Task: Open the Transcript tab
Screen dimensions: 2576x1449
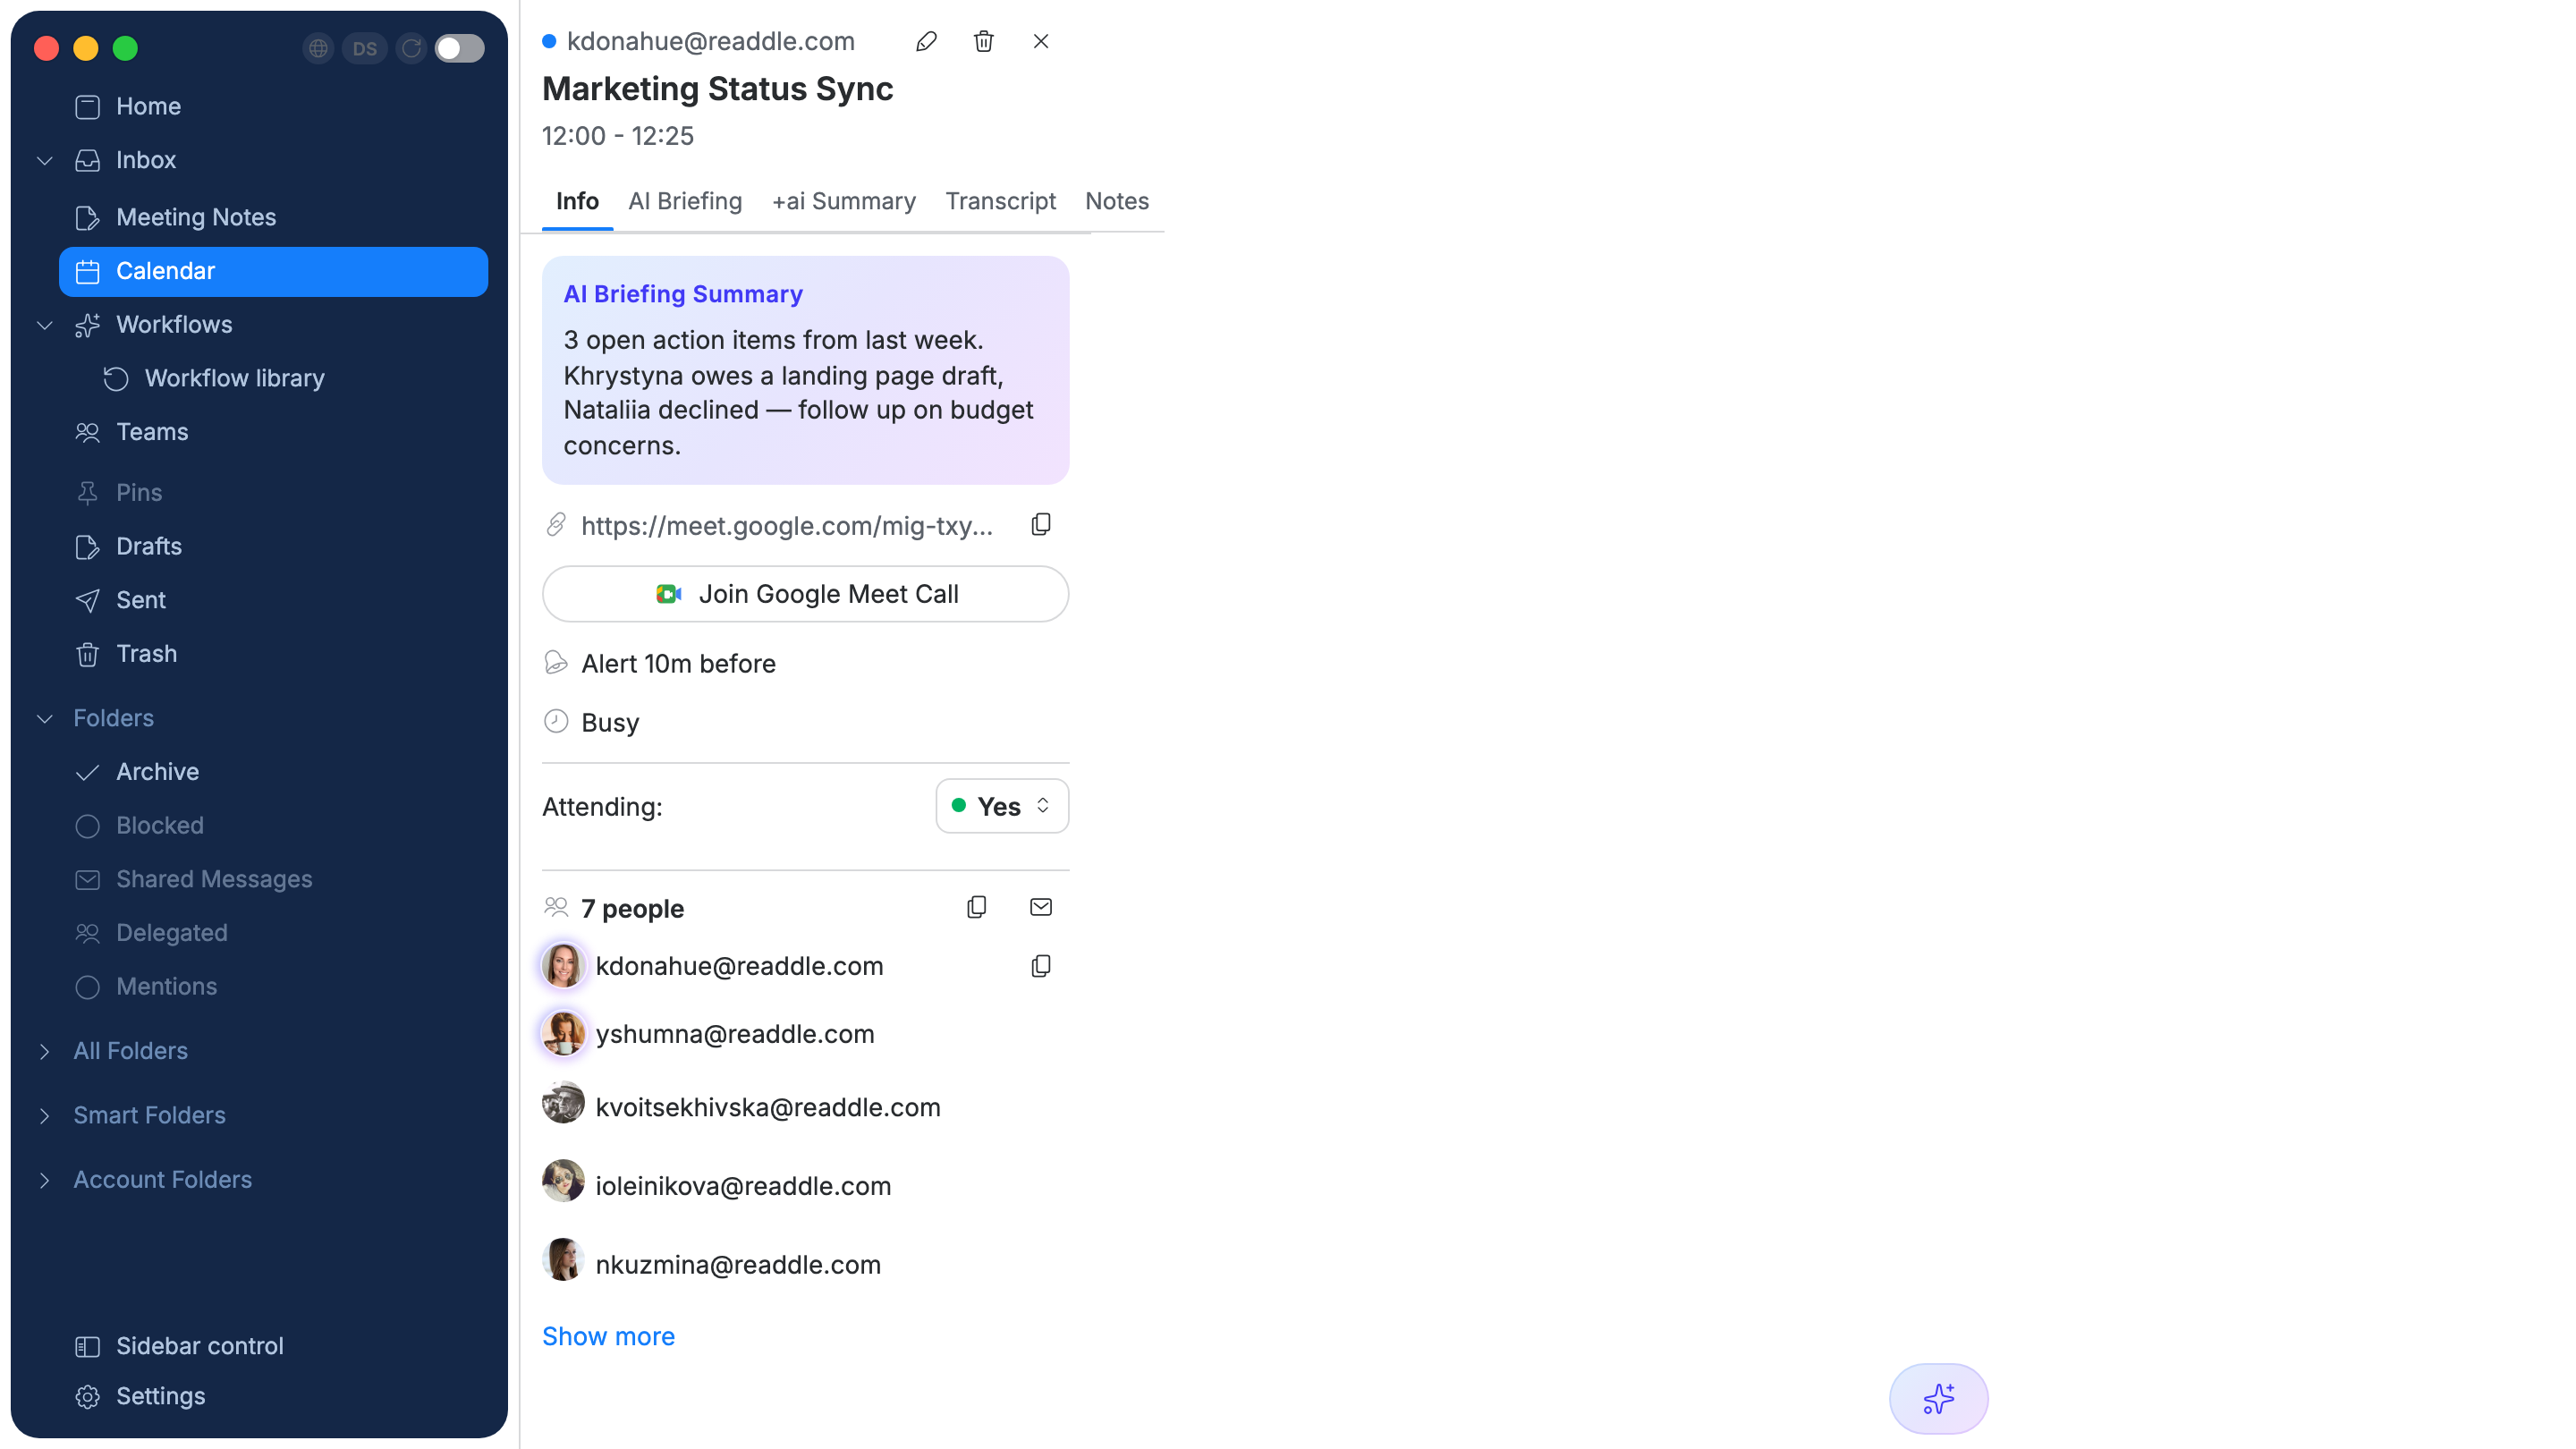Action: [1001, 201]
